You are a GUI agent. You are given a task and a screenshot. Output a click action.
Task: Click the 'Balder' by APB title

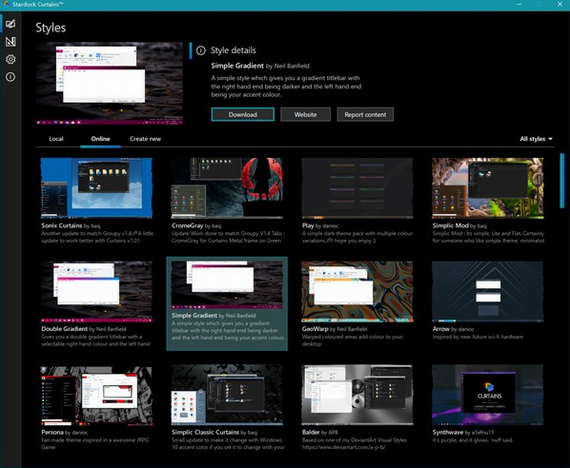click(320, 432)
